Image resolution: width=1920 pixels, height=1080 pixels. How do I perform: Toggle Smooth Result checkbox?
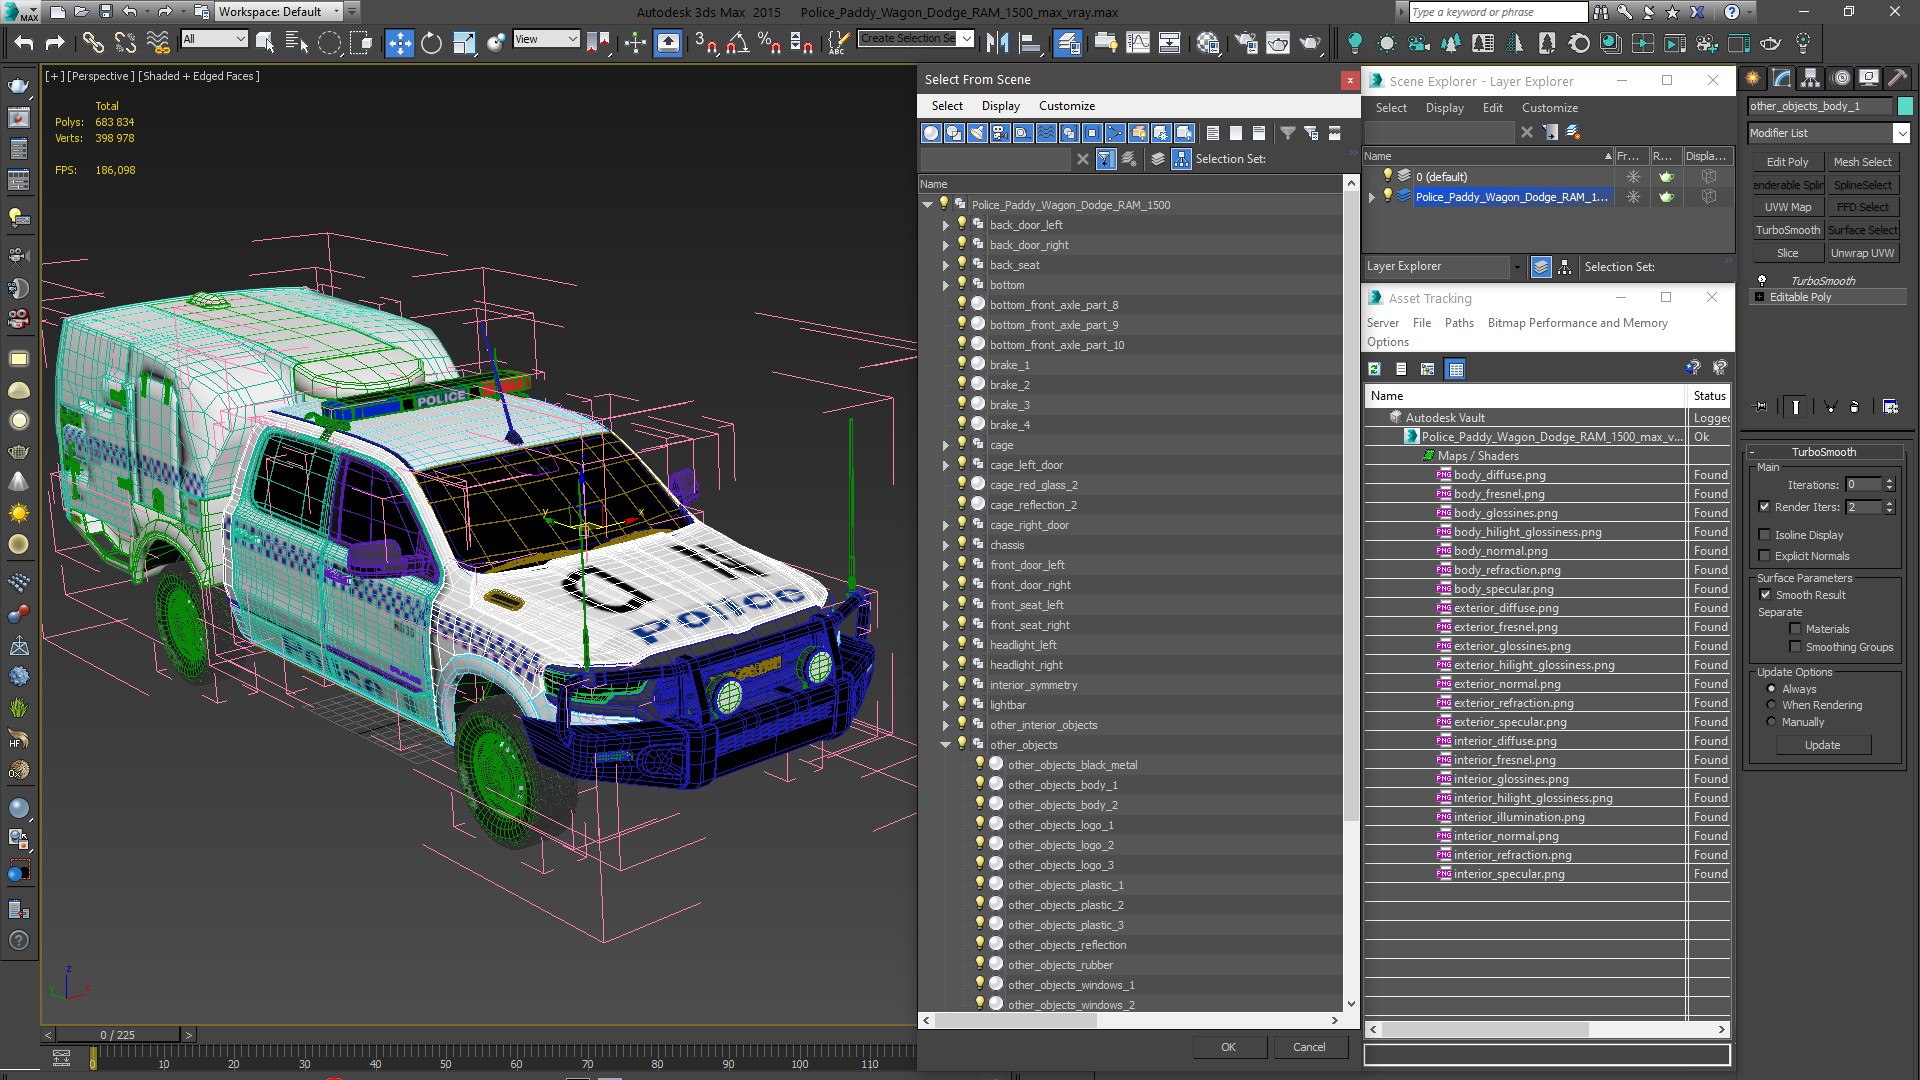click(1766, 595)
